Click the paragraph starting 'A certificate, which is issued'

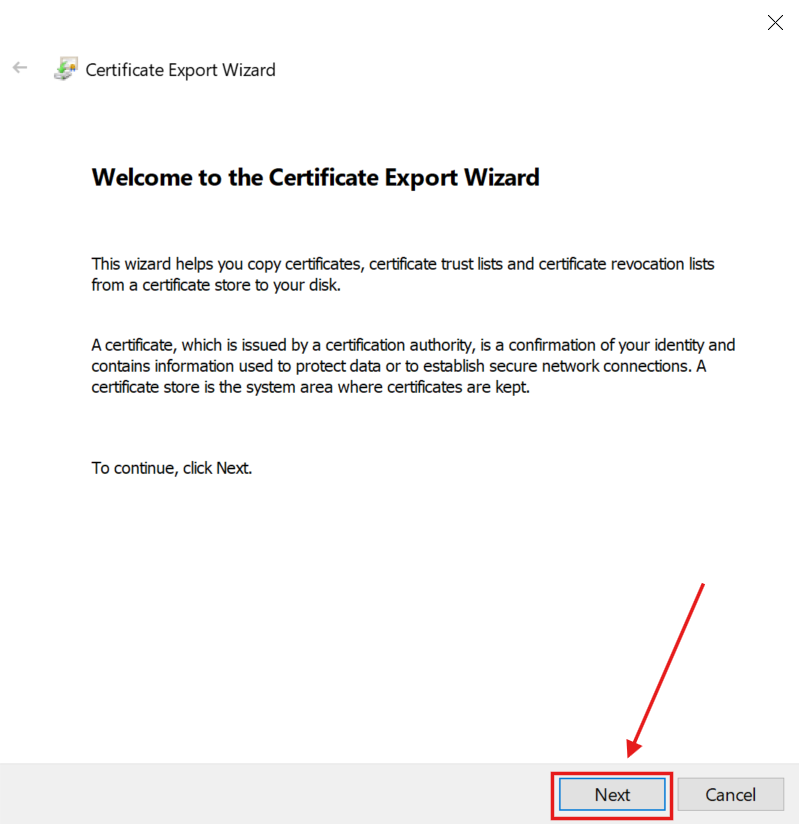coord(413,366)
